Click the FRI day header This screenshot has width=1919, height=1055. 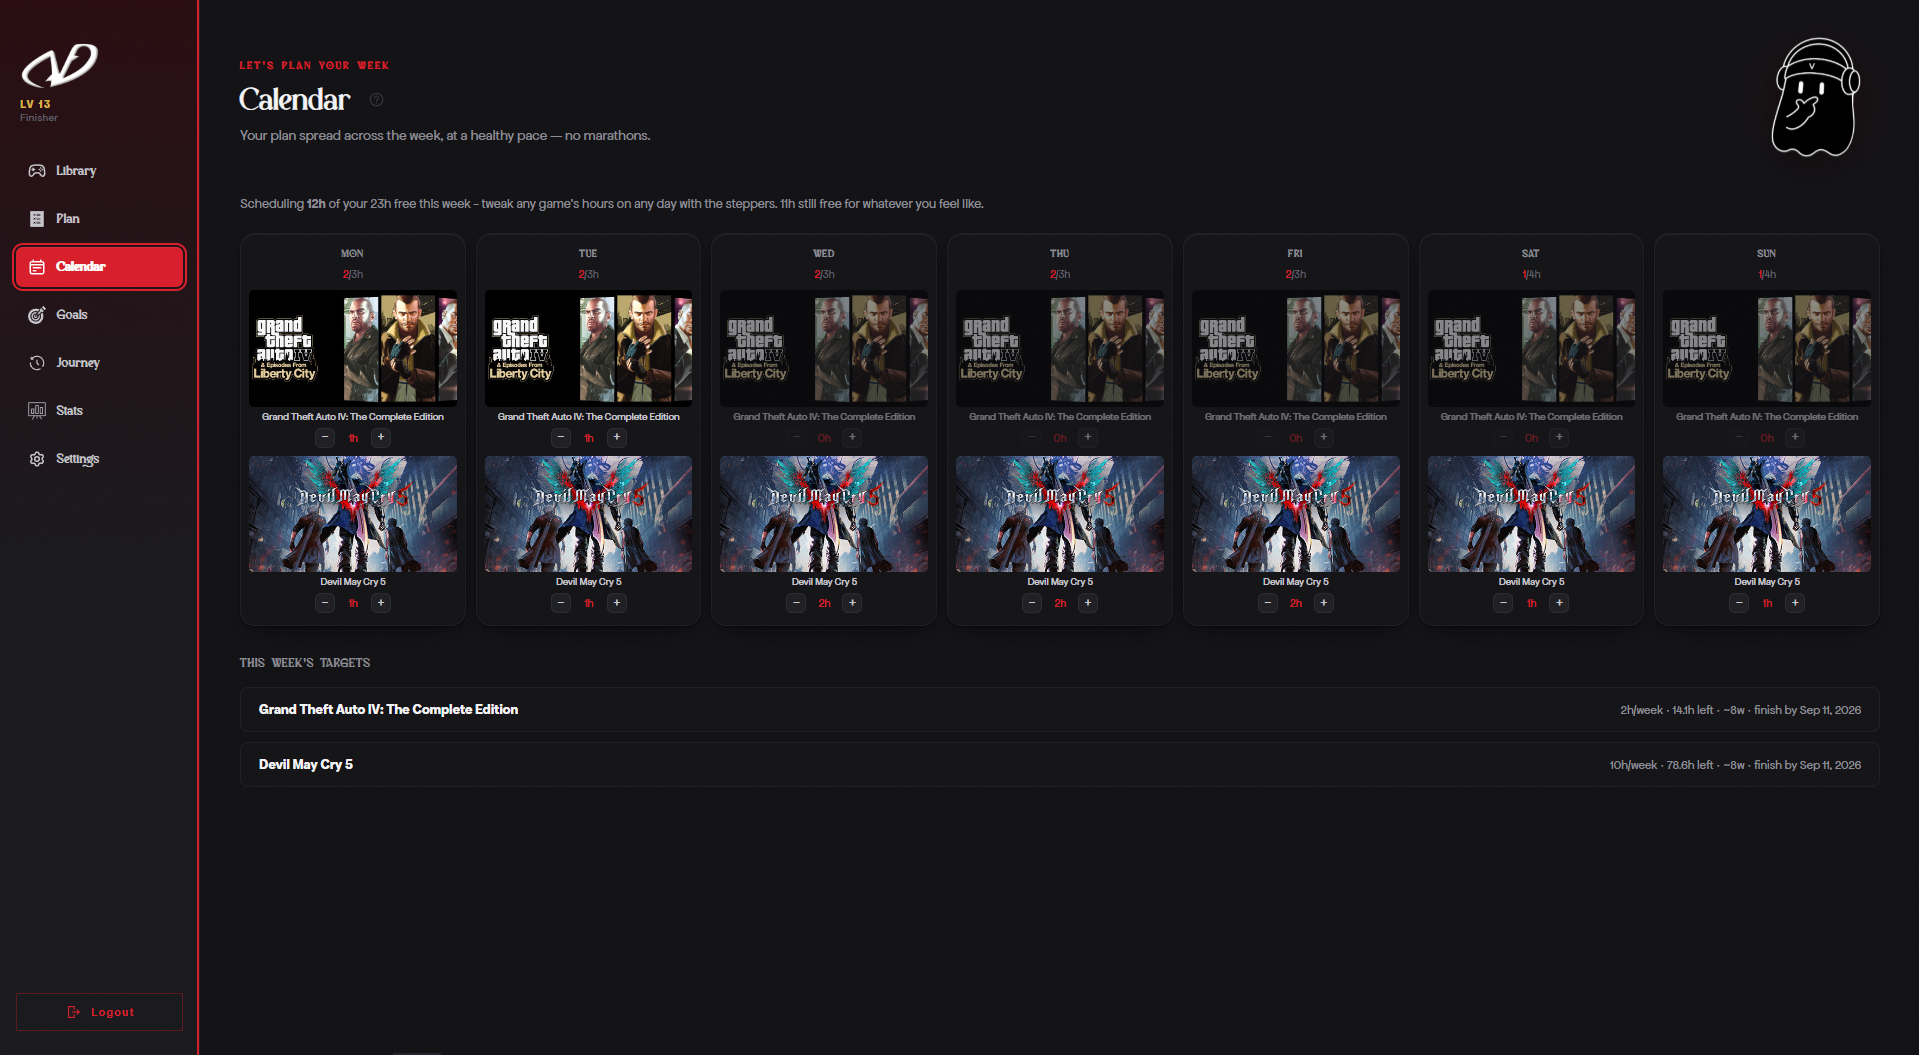point(1295,254)
